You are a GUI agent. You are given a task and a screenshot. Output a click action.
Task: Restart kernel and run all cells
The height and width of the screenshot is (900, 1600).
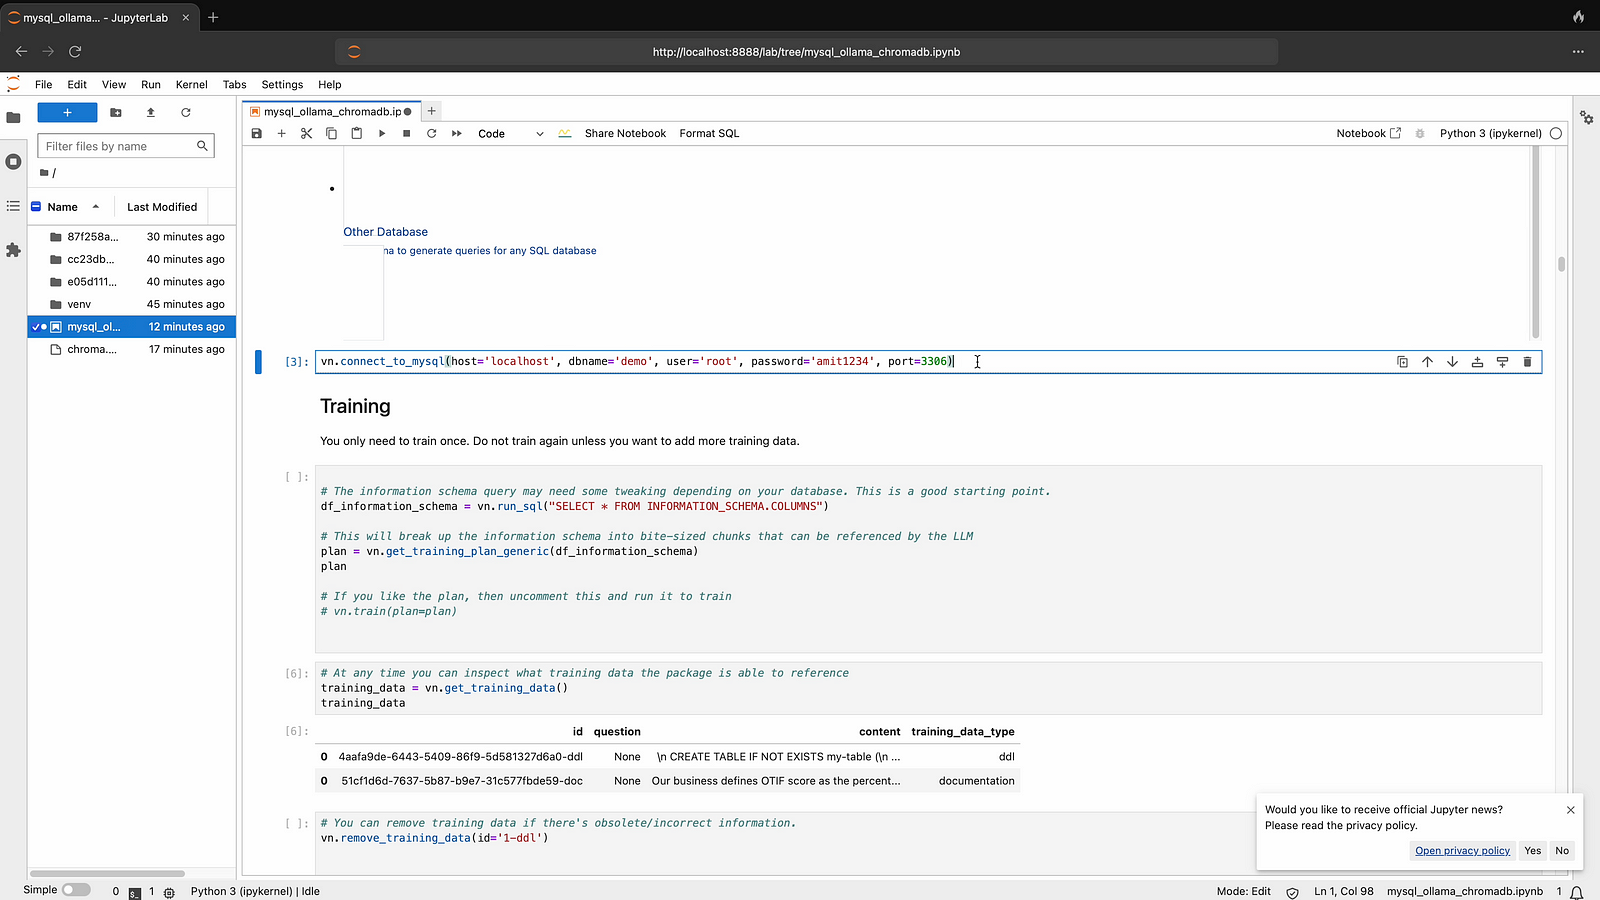tap(457, 133)
